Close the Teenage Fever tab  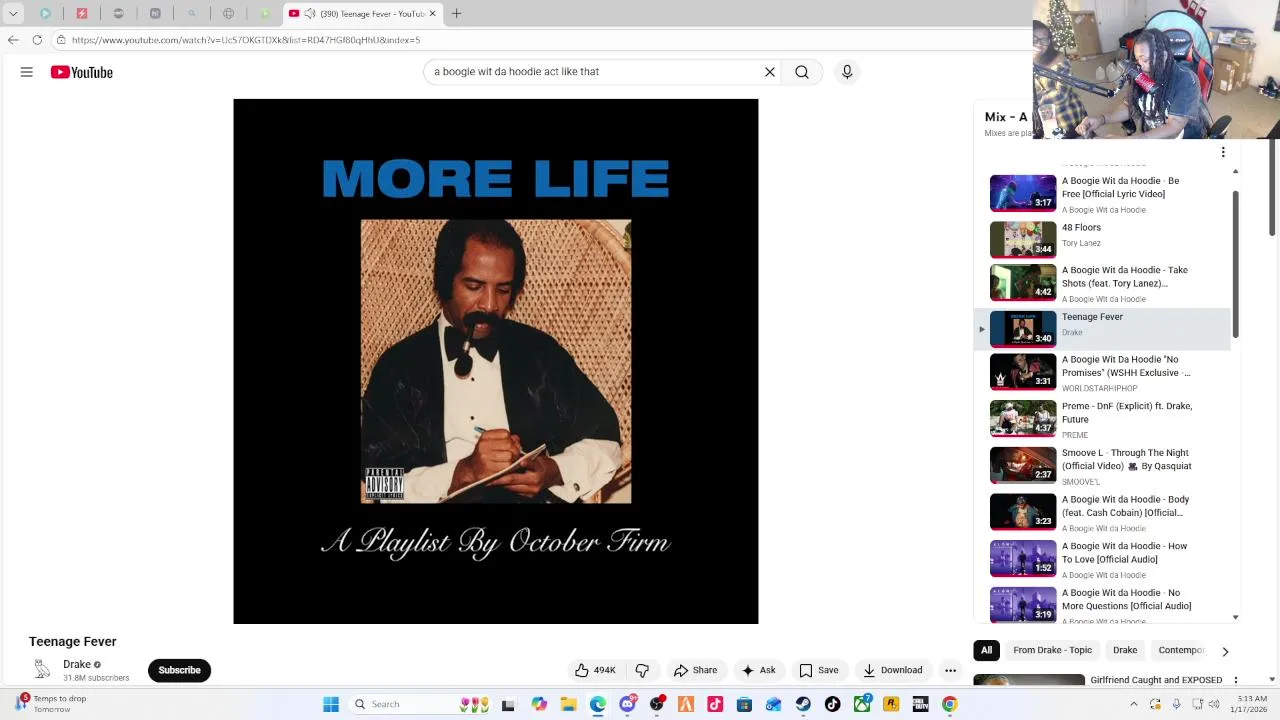pyautogui.click(x=433, y=14)
